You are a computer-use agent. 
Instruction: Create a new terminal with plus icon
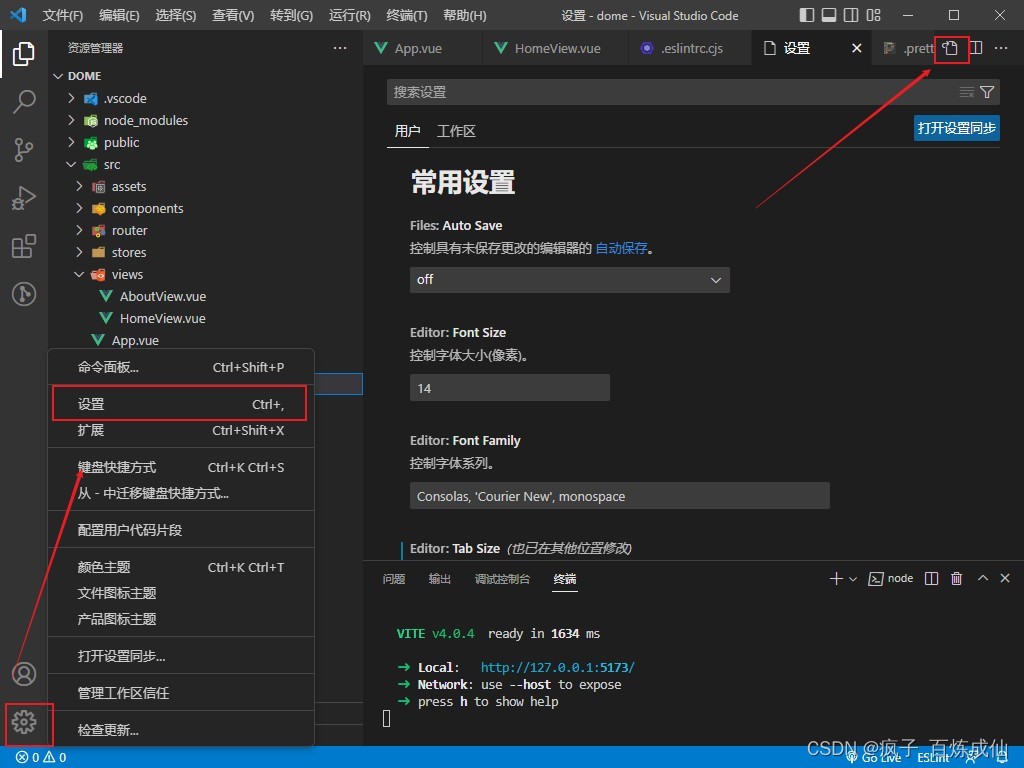835,579
